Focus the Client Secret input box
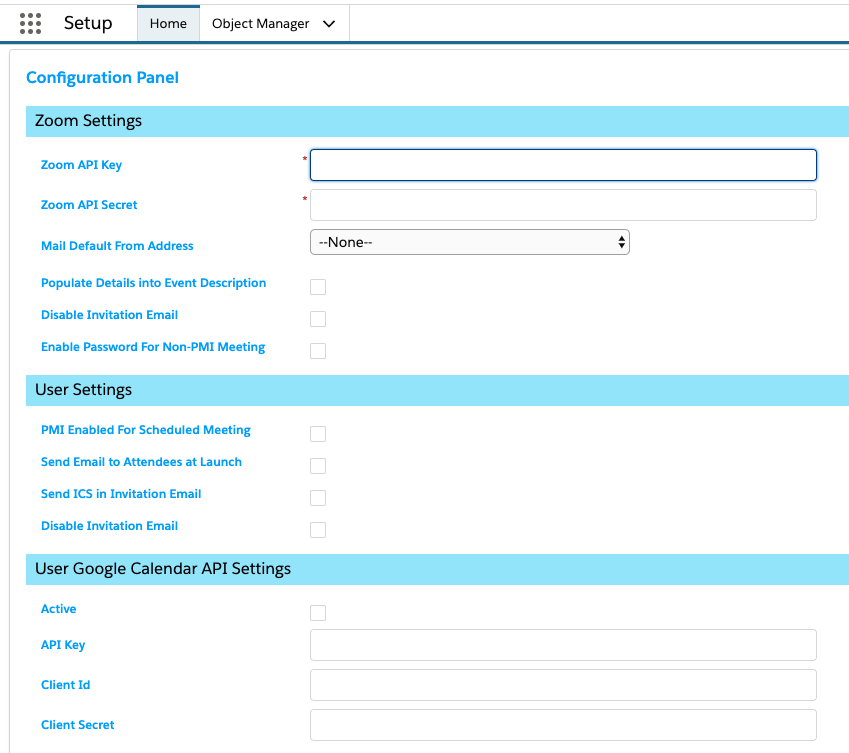This screenshot has width=849, height=753. pyautogui.click(x=563, y=725)
